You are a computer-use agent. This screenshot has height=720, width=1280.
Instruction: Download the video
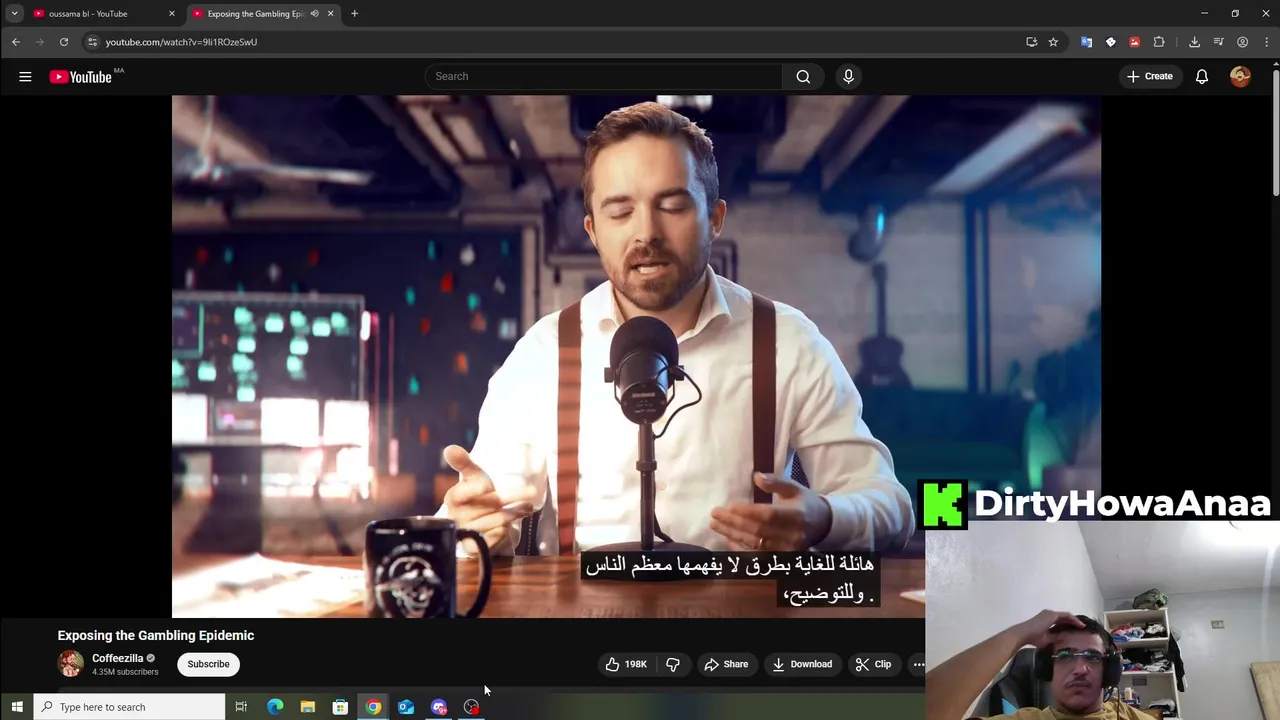pyautogui.click(x=802, y=664)
